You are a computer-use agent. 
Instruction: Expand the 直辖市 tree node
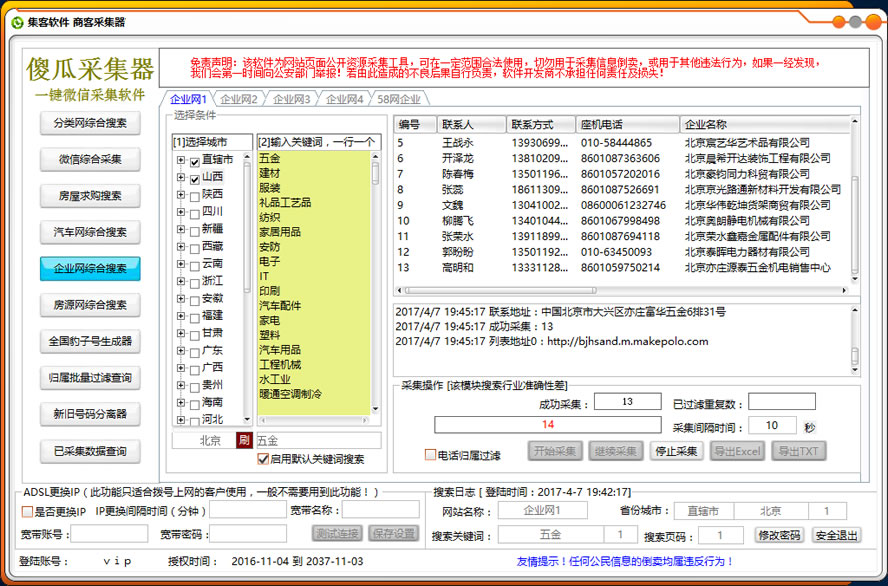(181, 160)
